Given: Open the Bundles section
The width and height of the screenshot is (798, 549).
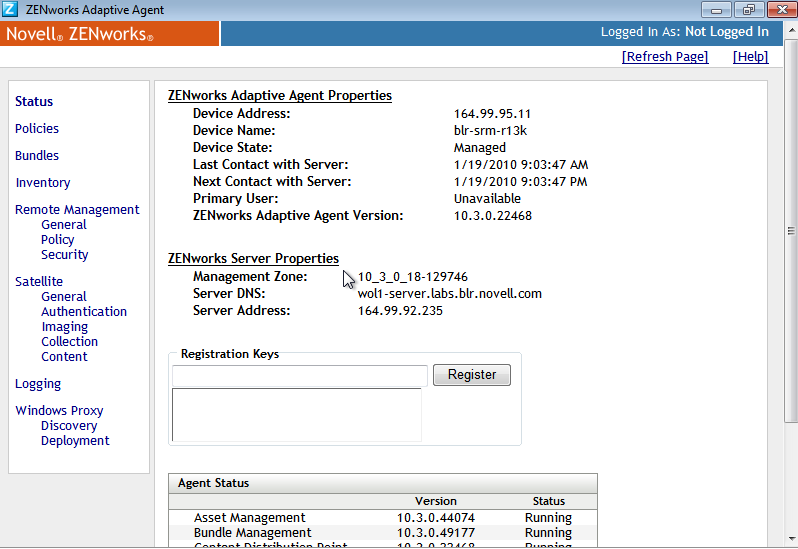Looking at the screenshot, I should point(37,155).
